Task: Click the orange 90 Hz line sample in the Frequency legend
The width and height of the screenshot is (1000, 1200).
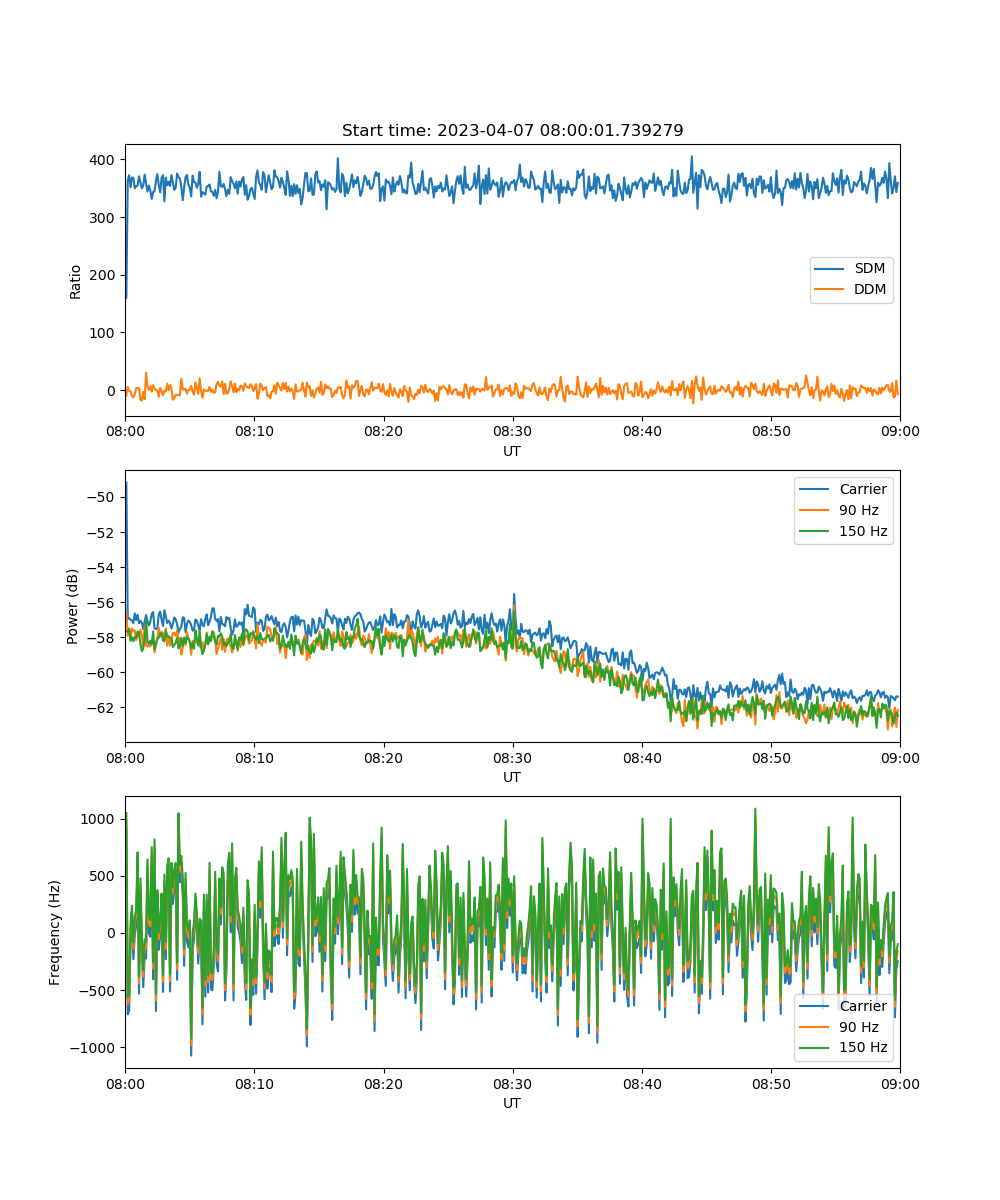Action: (816, 1027)
